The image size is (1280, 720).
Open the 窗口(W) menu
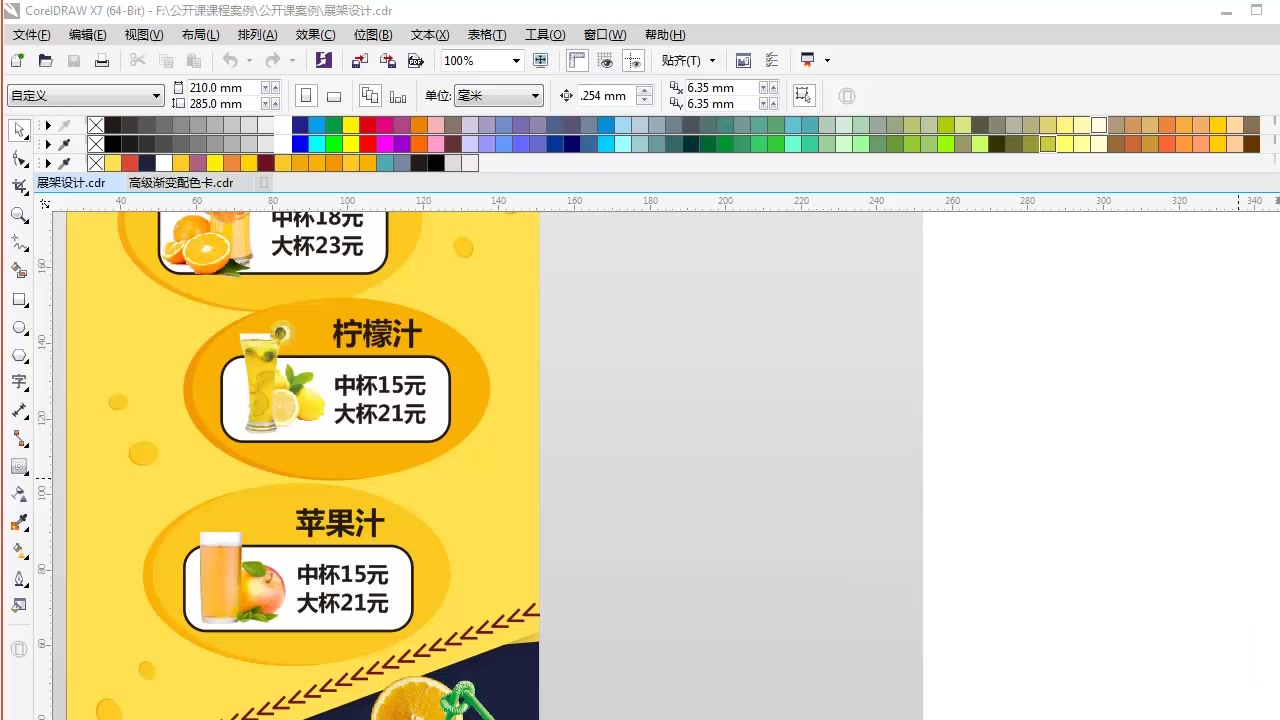(x=605, y=34)
